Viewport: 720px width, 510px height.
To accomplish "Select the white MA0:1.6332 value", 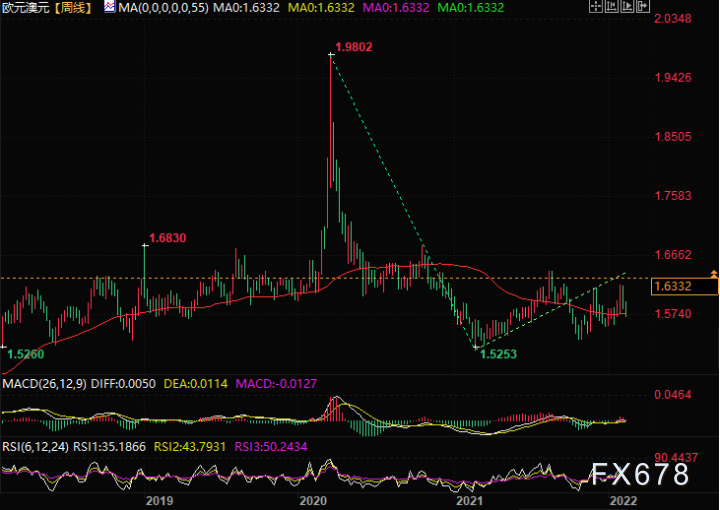I will (x=246, y=8).
